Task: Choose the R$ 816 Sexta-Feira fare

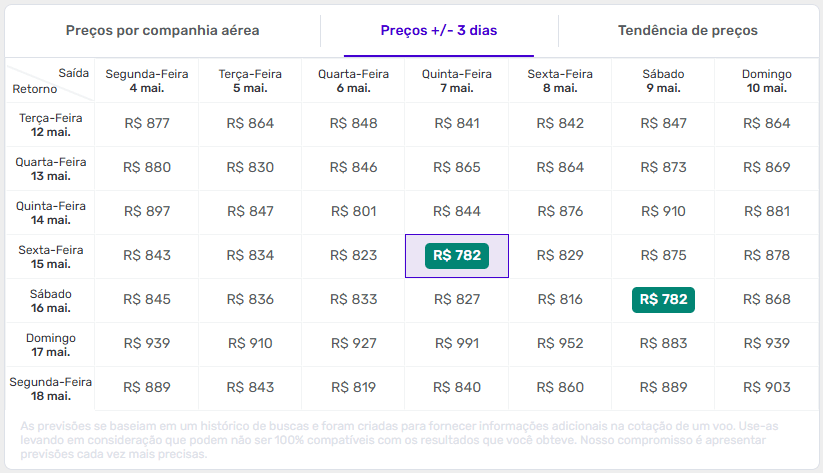Action: pyautogui.click(x=560, y=300)
